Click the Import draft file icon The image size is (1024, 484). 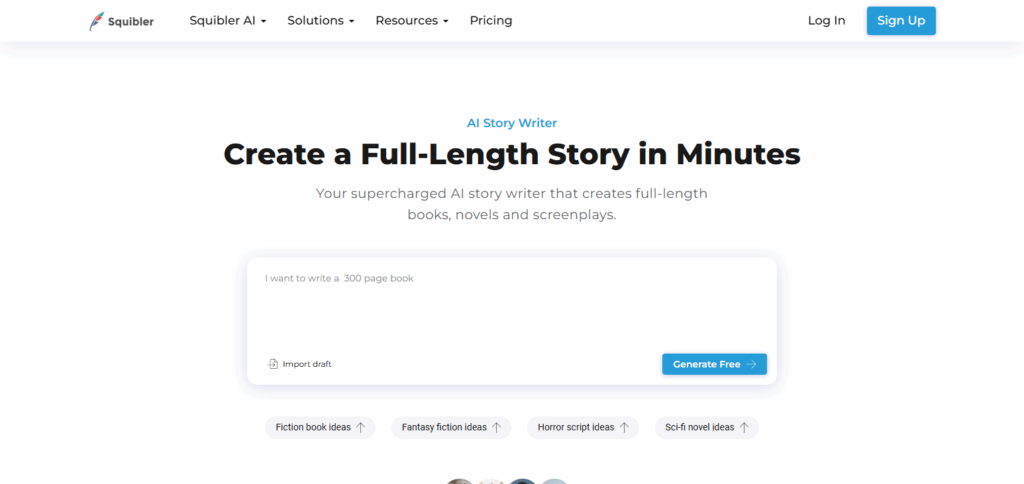coord(273,364)
